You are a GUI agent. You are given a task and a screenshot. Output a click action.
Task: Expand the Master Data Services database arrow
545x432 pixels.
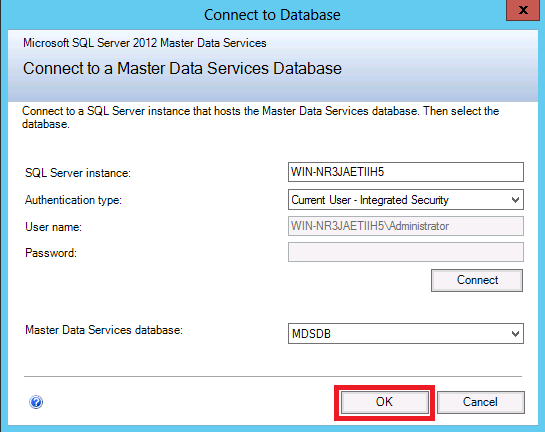515,334
